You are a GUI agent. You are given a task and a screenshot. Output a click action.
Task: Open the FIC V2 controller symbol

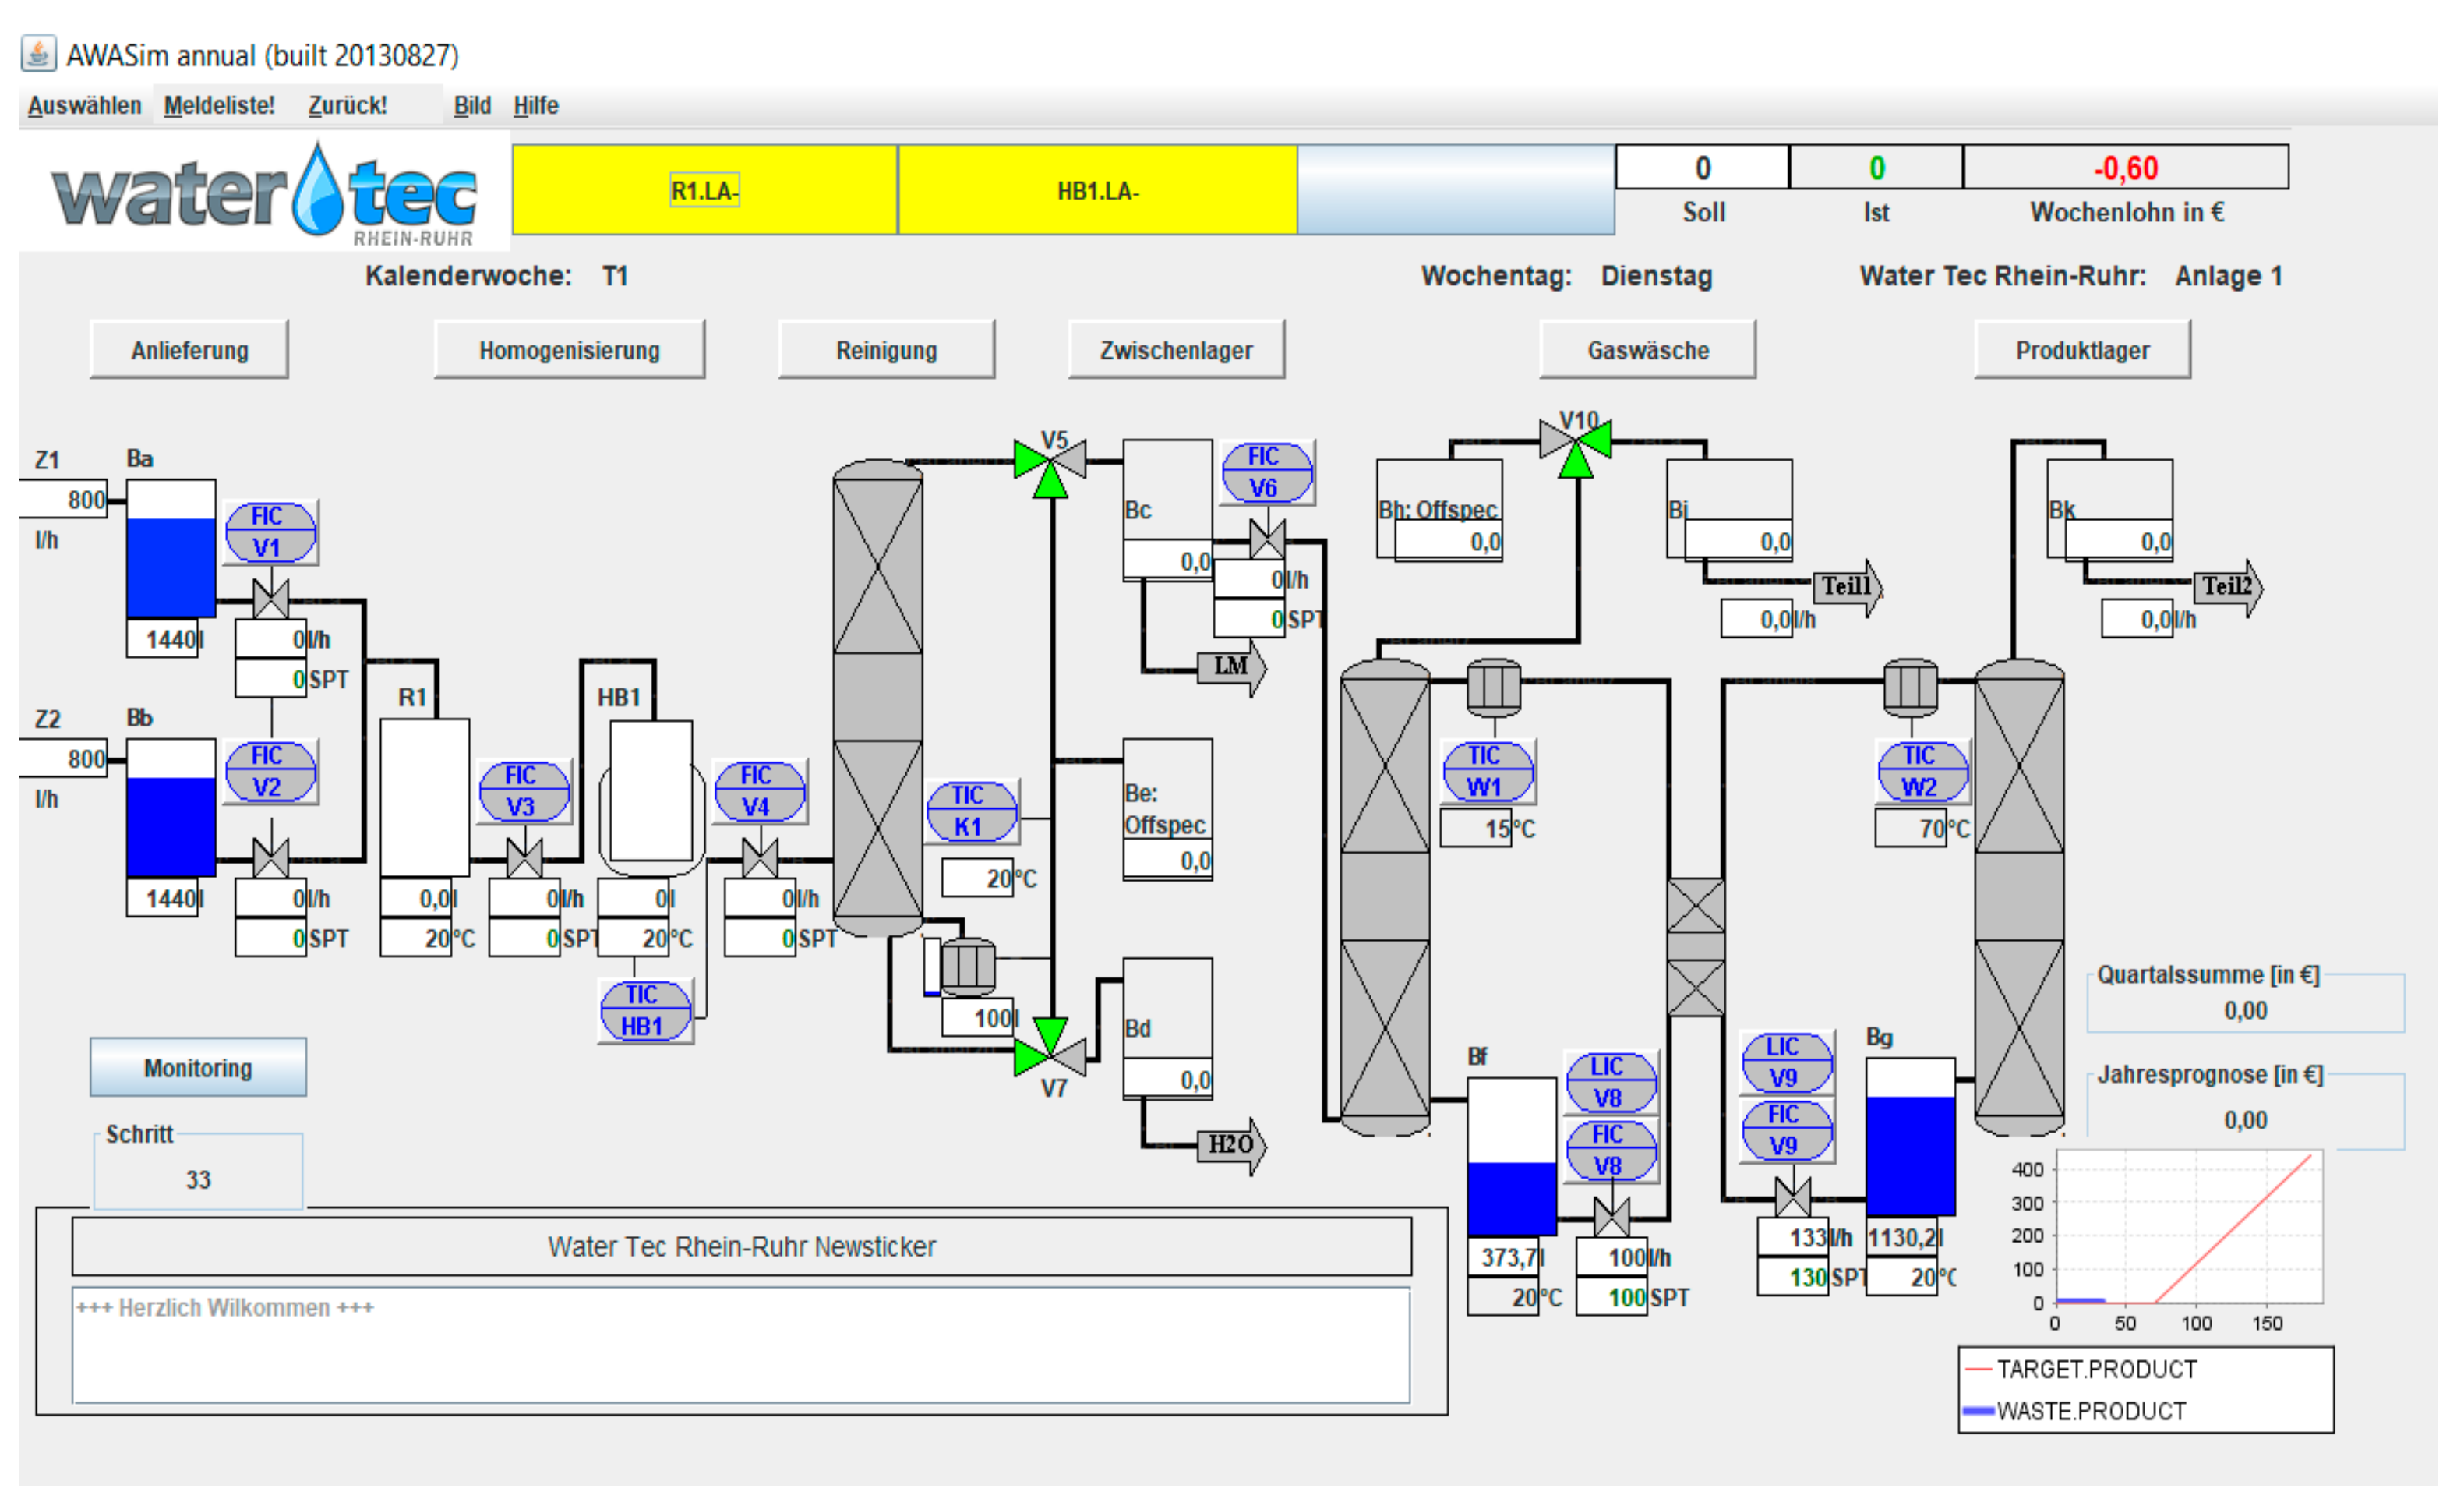coord(270,771)
